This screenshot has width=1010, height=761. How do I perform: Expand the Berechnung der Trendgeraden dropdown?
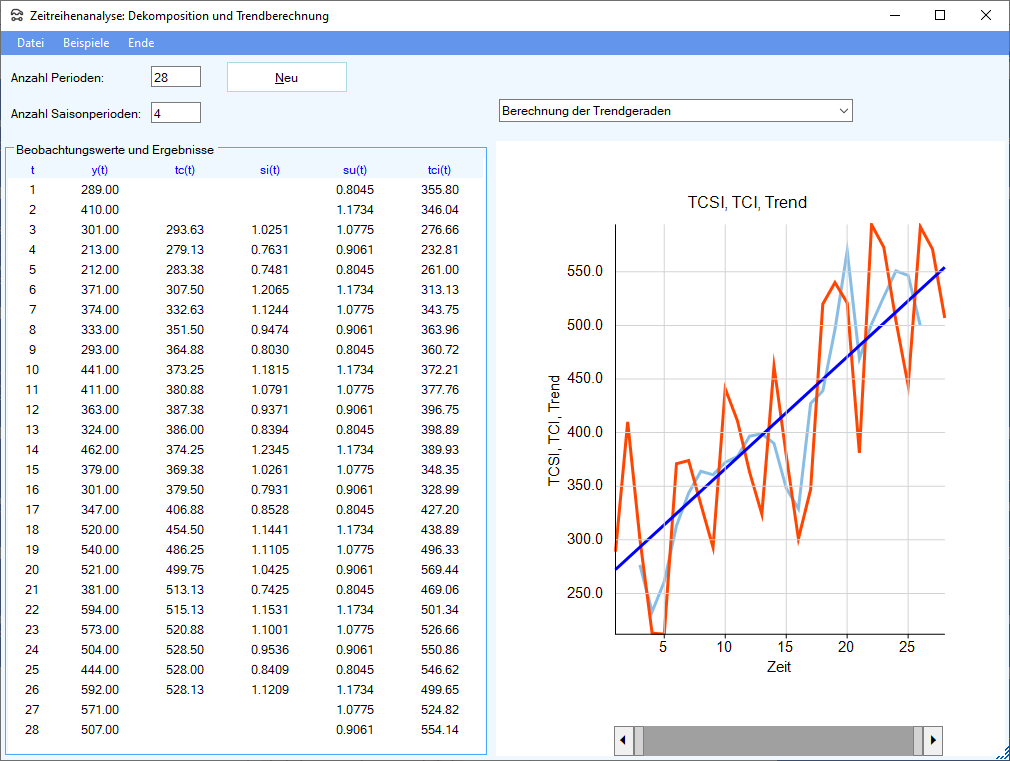[843, 110]
